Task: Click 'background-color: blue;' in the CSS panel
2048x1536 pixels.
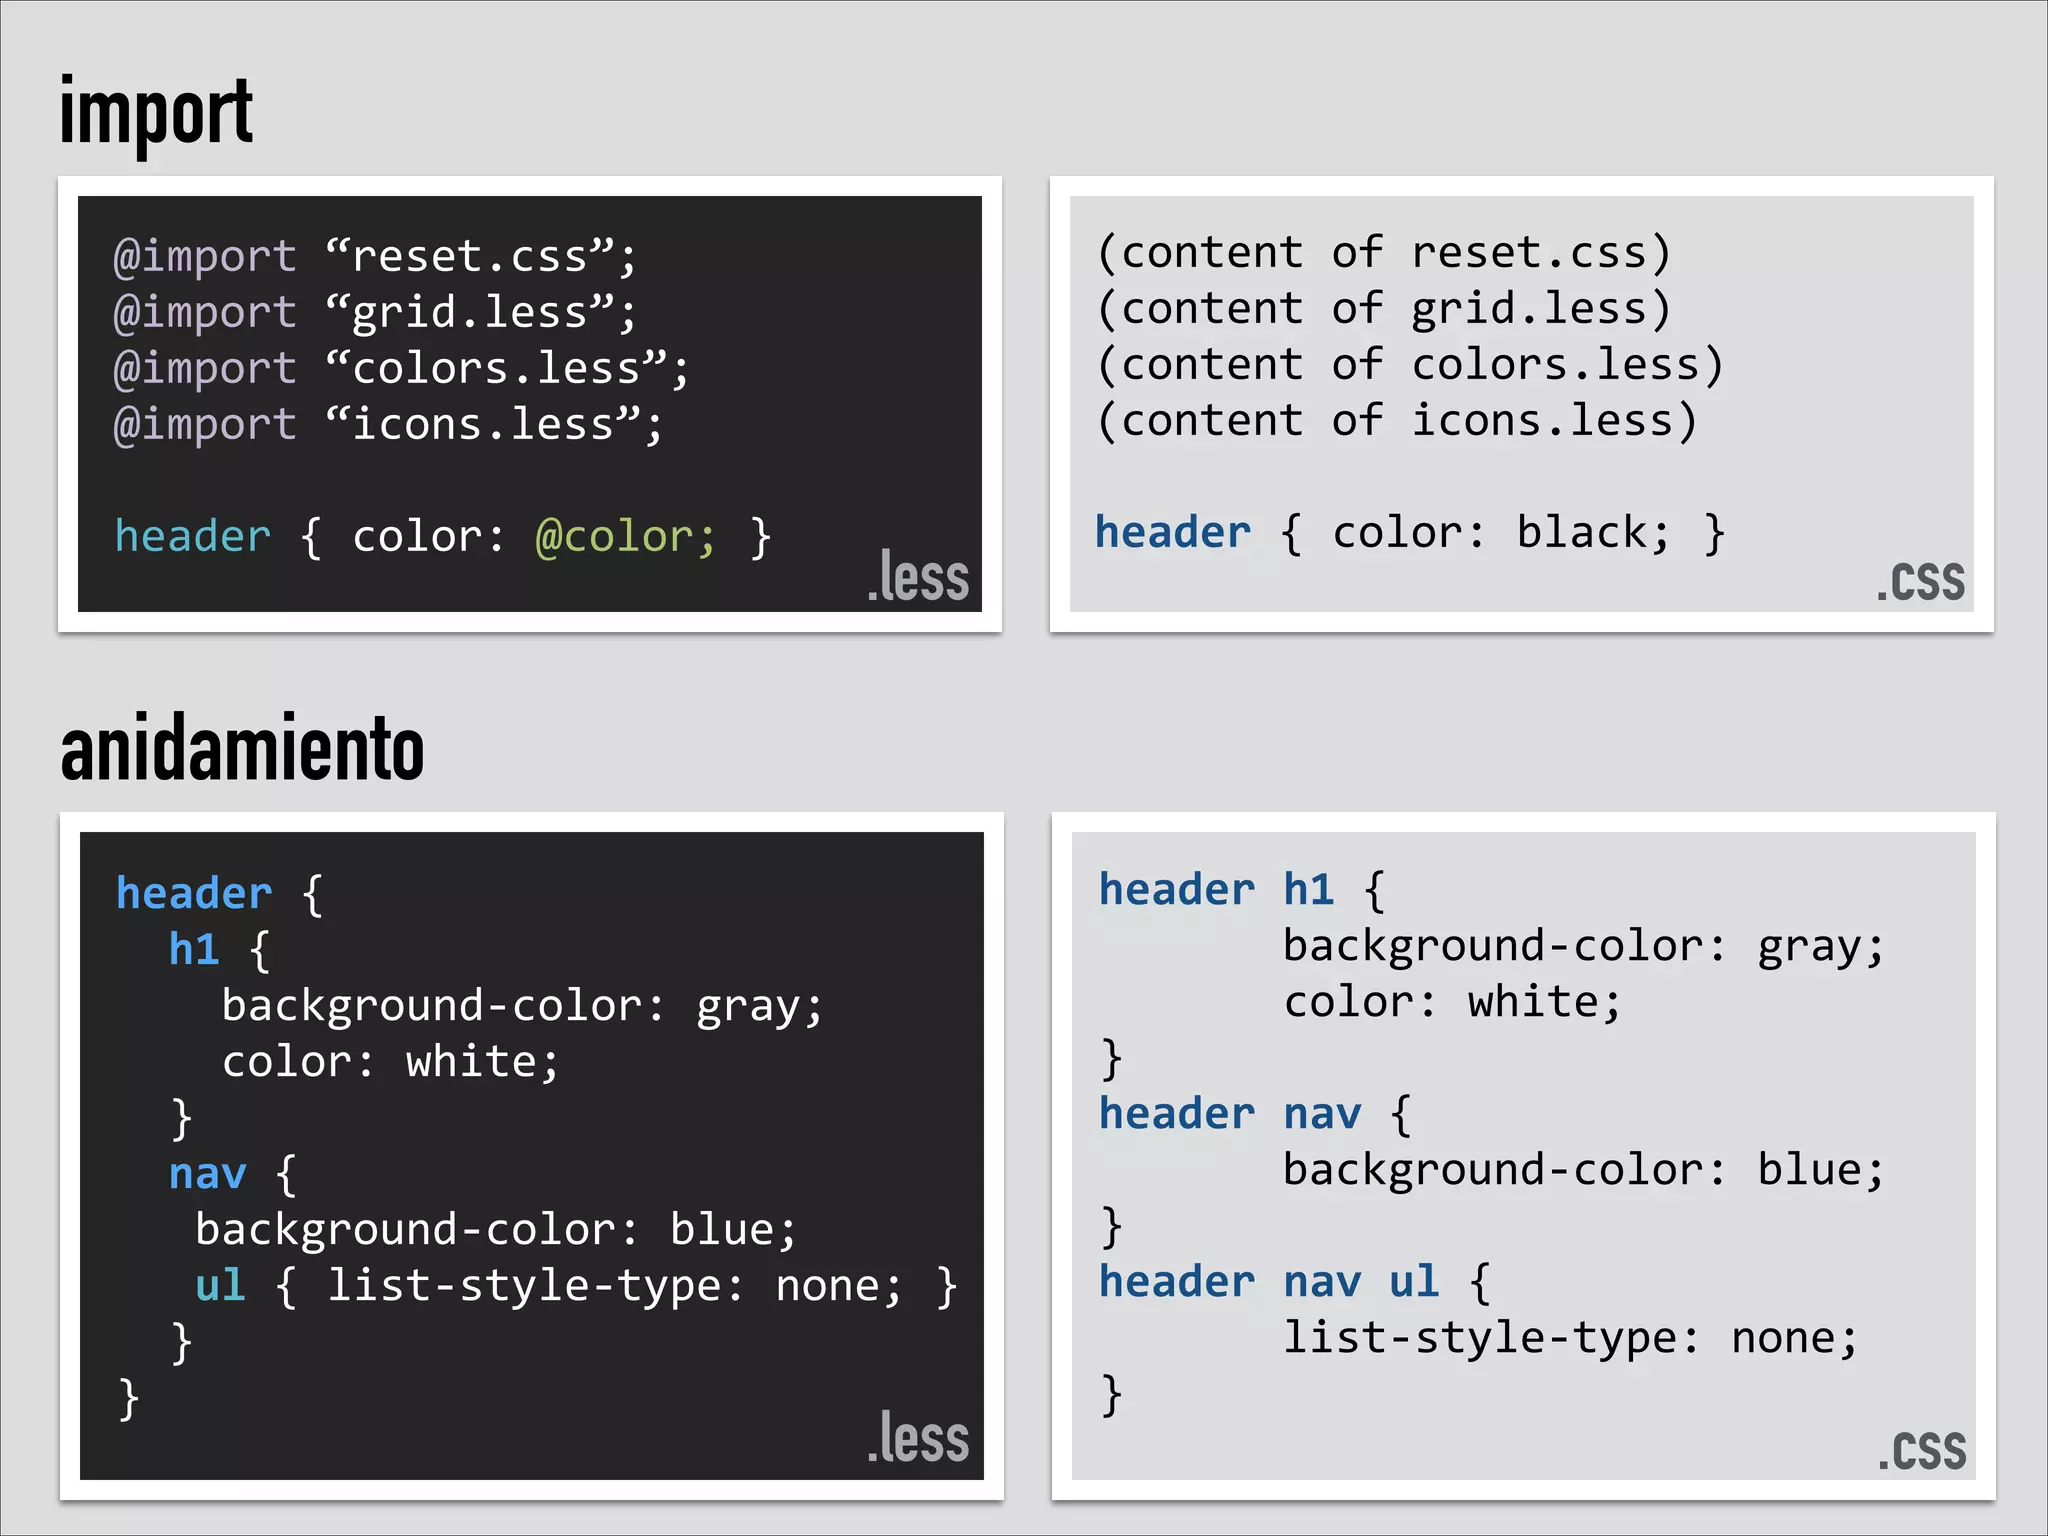Action: coord(1583,1170)
